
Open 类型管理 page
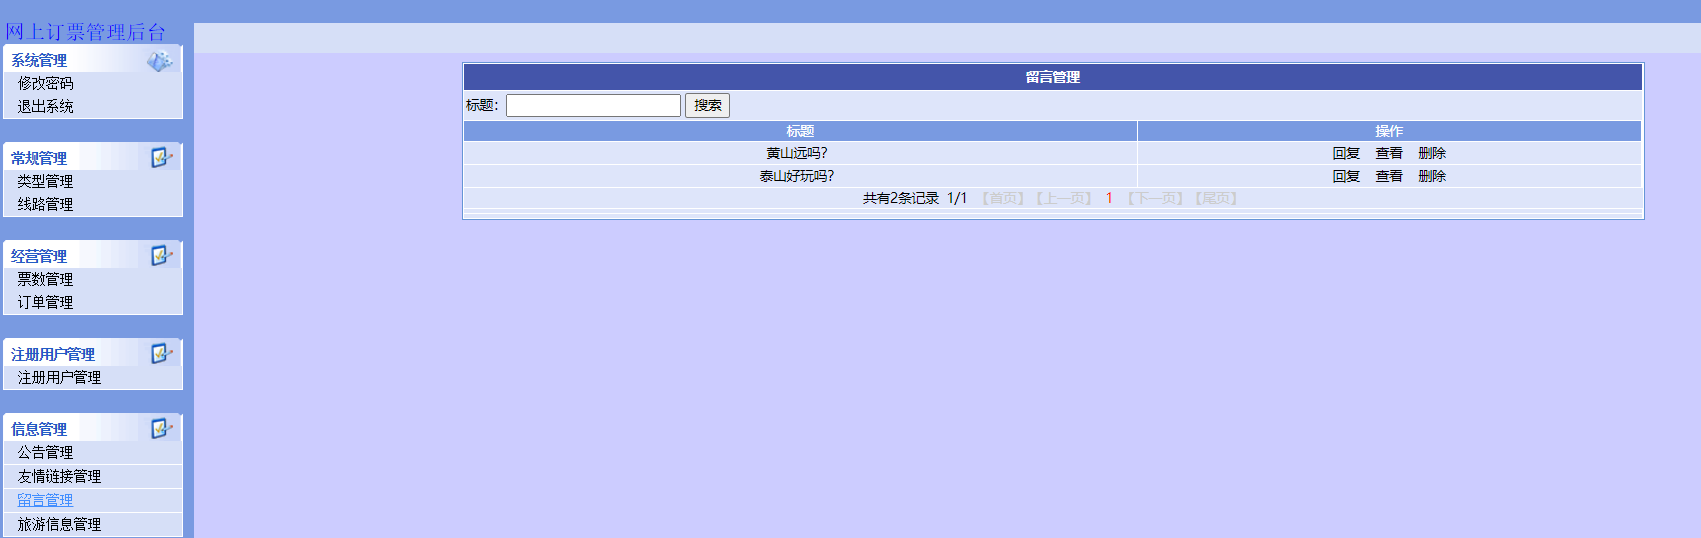45,181
